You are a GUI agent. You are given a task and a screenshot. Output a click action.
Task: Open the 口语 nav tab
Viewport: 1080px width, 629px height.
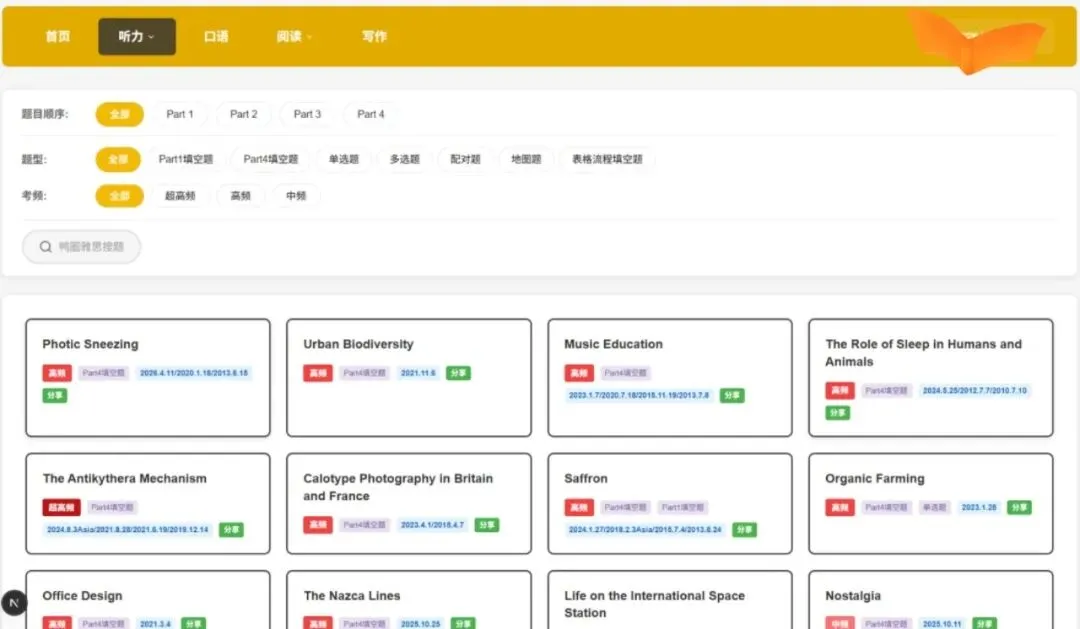tap(216, 37)
